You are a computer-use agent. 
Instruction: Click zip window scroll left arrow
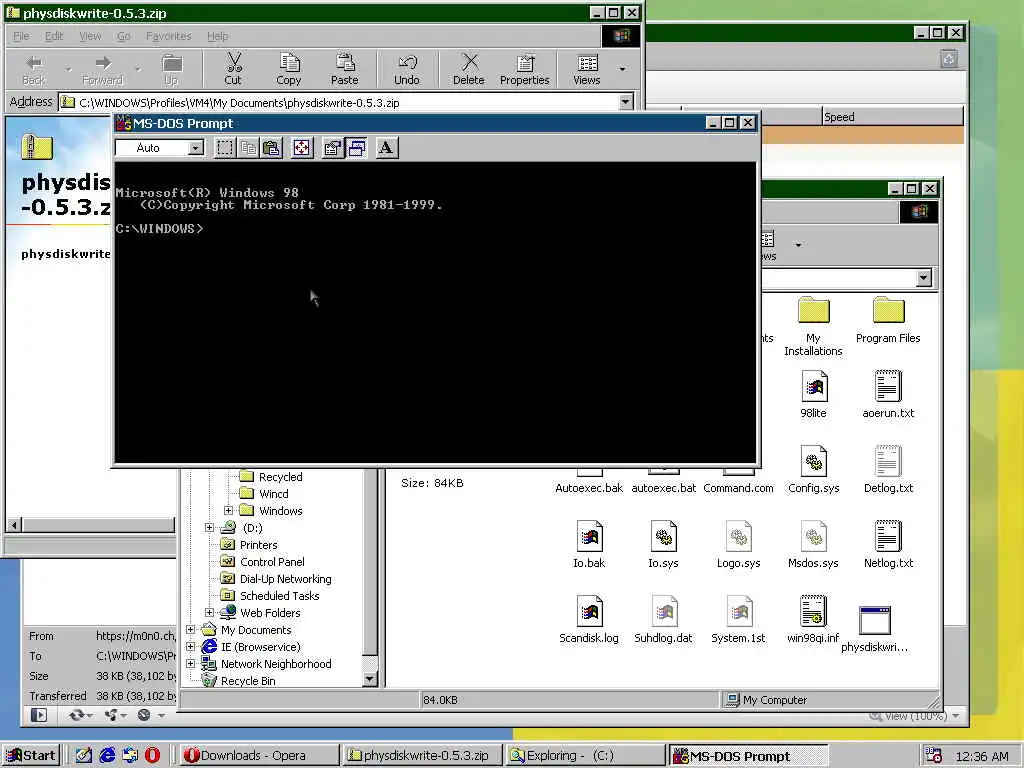(x=14, y=524)
